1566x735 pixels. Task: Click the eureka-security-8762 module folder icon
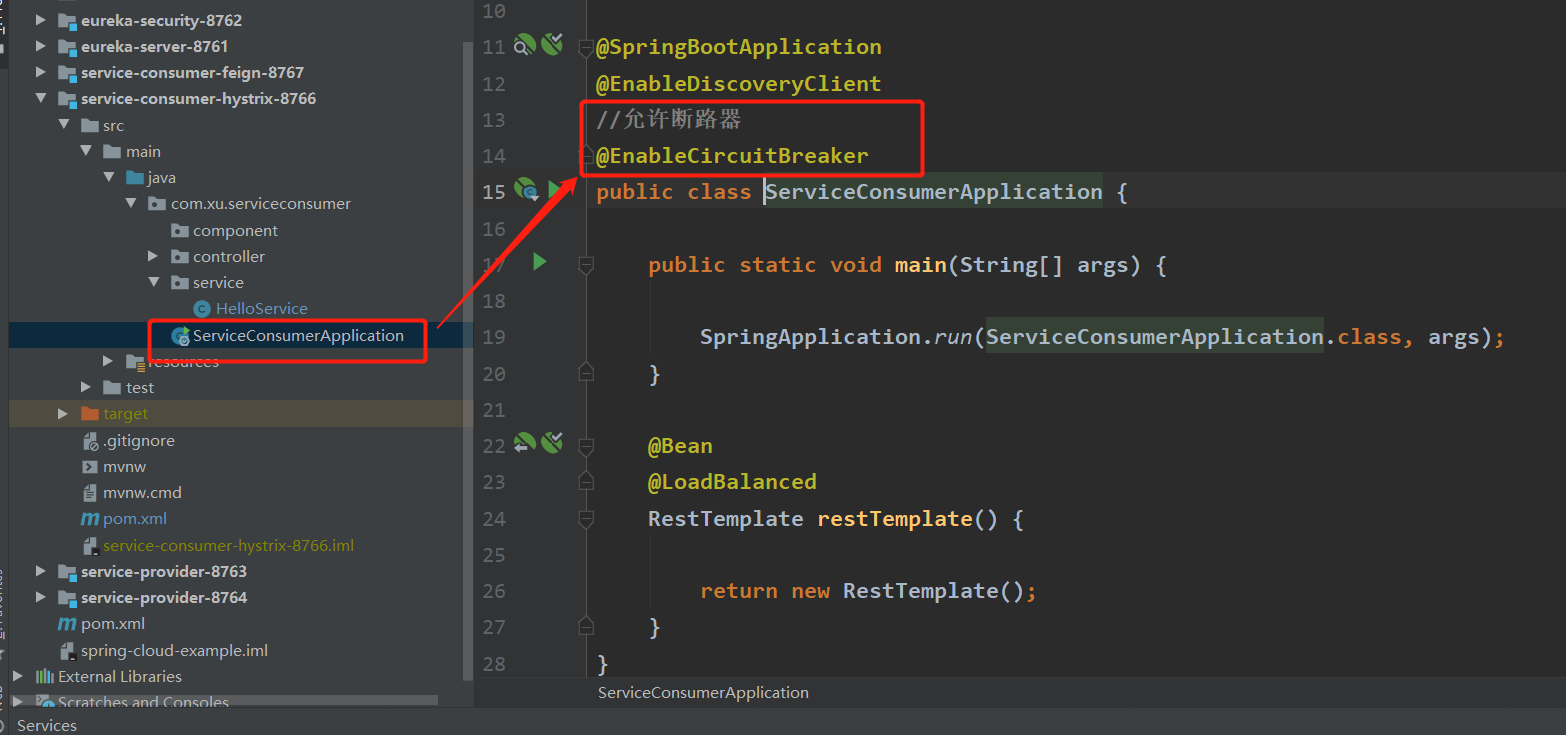(67, 20)
